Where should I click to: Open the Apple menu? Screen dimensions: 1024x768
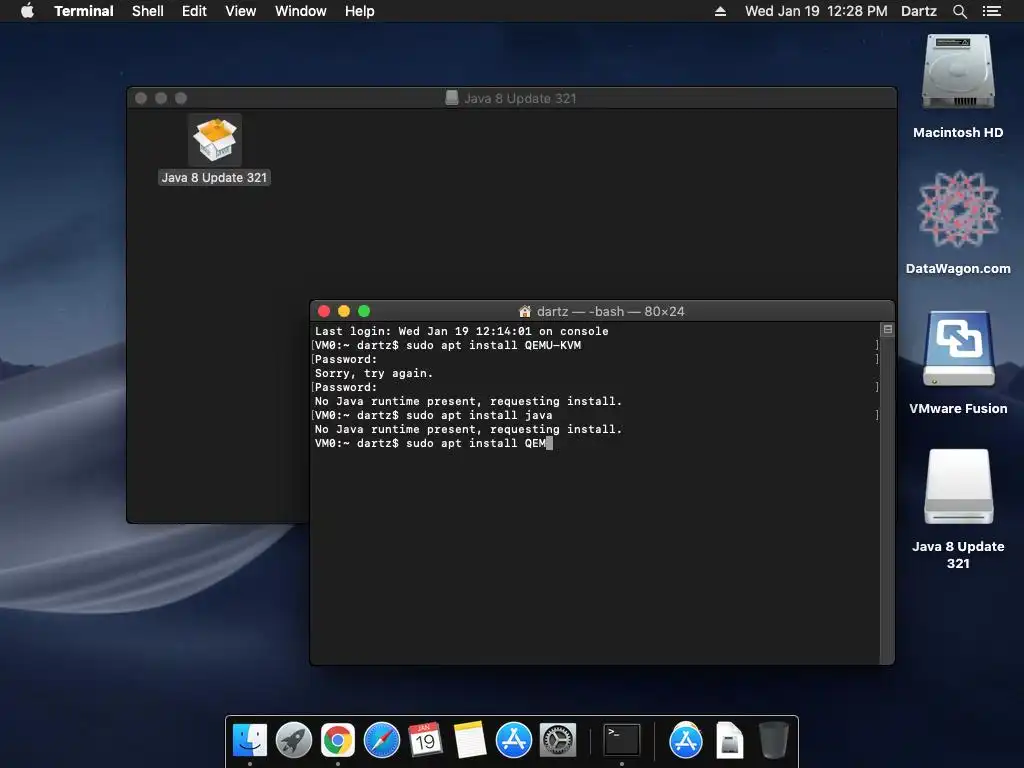[27, 11]
